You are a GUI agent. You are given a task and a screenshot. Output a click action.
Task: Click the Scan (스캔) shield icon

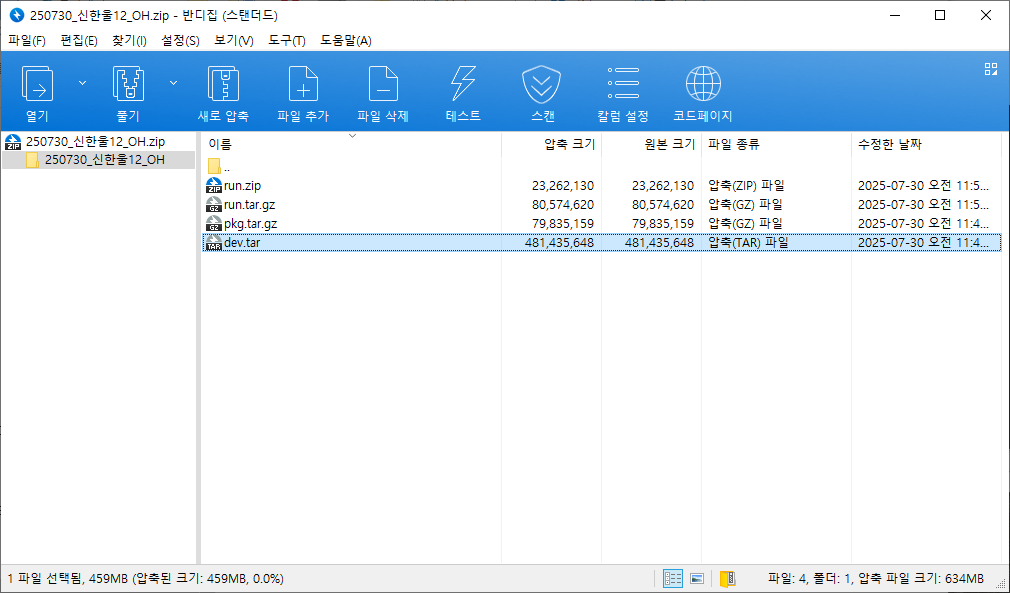pos(542,87)
